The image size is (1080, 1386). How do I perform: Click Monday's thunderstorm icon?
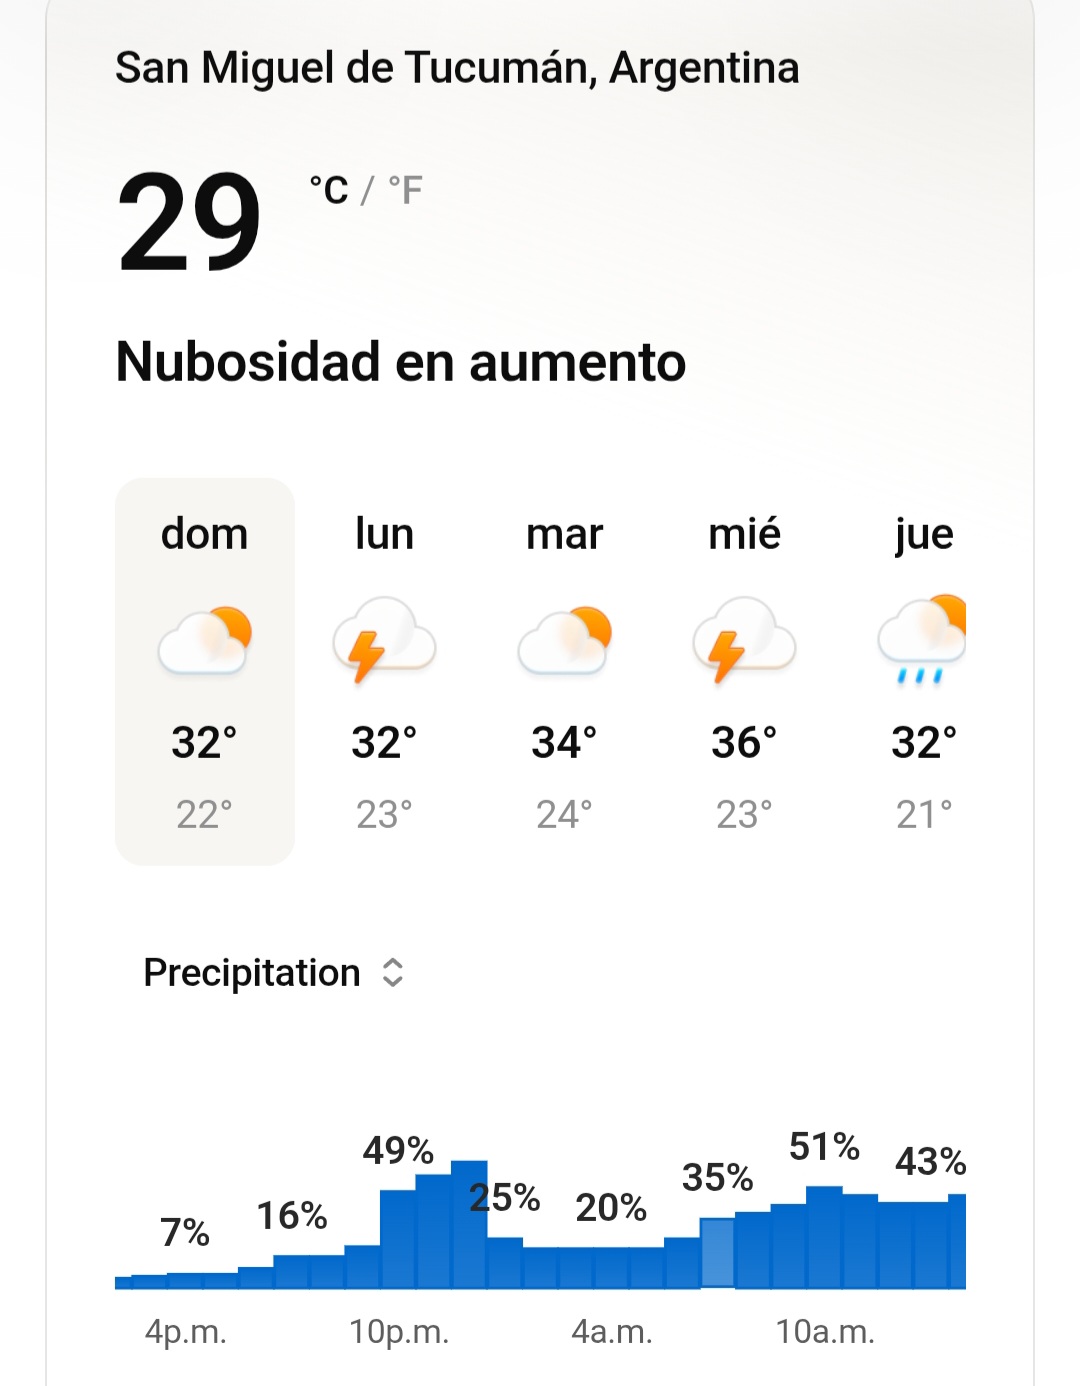pos(384,640)
